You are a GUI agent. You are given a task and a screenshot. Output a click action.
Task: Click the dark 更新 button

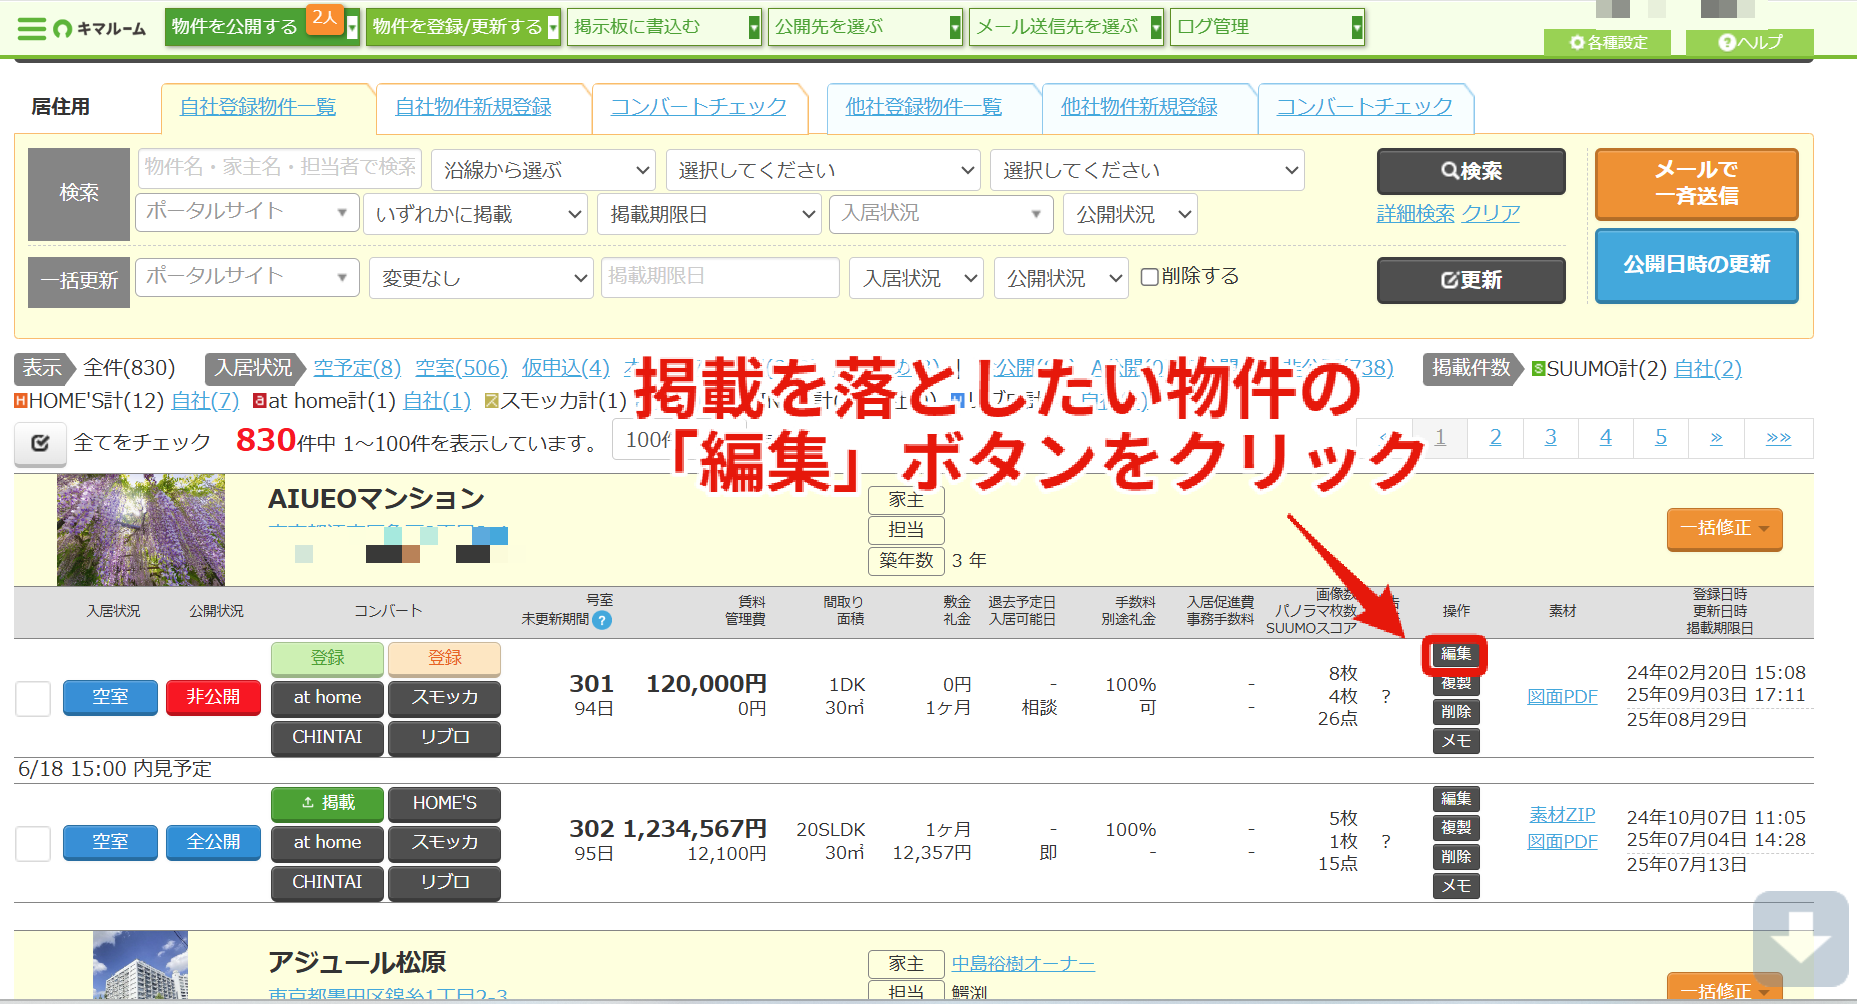point(1471,280)
